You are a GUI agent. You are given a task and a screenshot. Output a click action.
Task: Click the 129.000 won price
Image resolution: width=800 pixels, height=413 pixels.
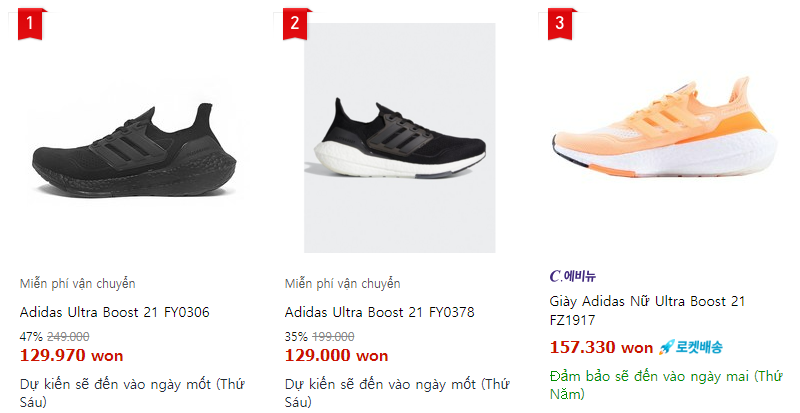click(x=336, y=355)
